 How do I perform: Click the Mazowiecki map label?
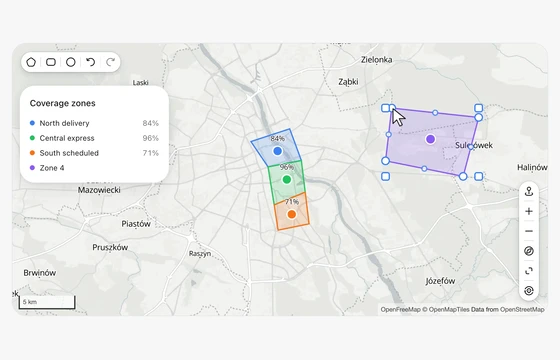point(99,190)
